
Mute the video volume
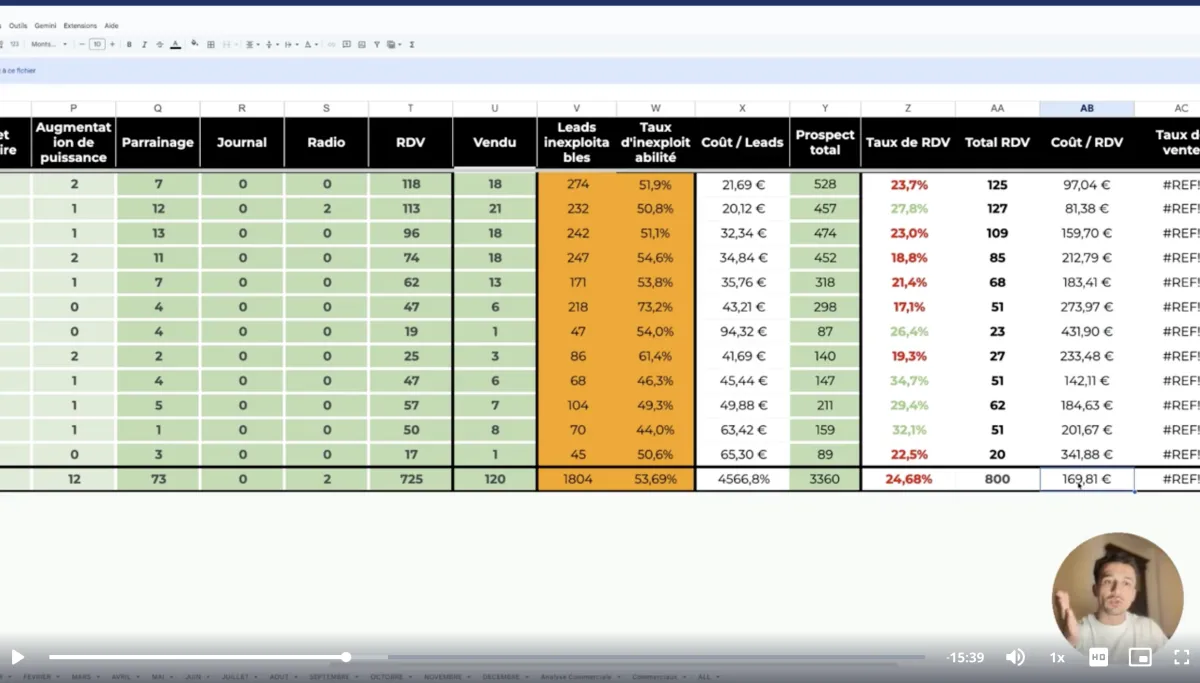pyautogui.click(x=1015, y=657)
